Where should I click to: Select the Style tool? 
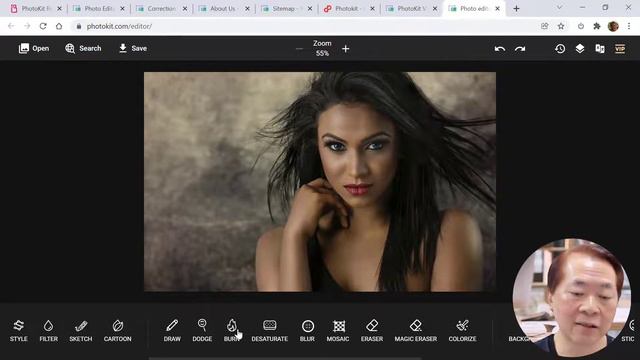point(19,331)
